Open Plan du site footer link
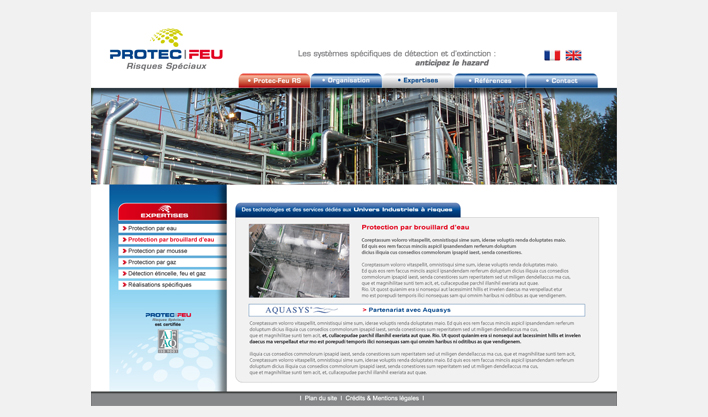 click(321, 398)
